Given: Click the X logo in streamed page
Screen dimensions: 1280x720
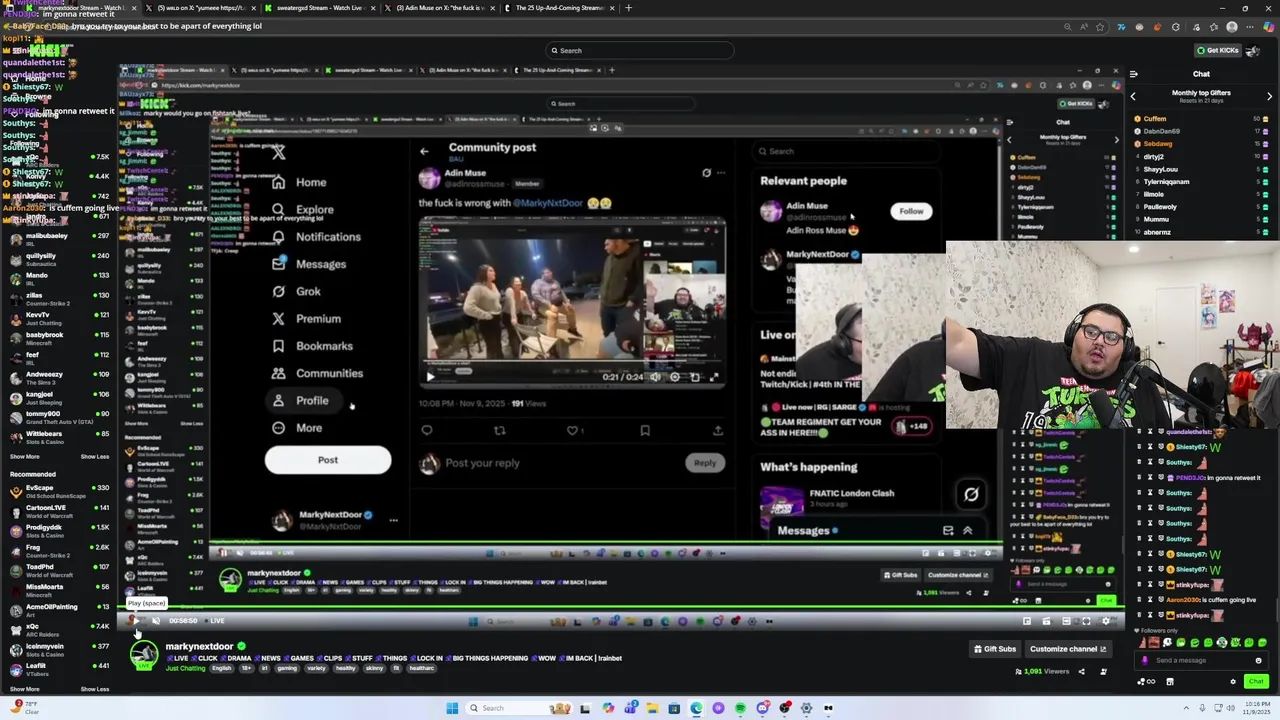Looking at the screenshot, I should pos(279,152).
